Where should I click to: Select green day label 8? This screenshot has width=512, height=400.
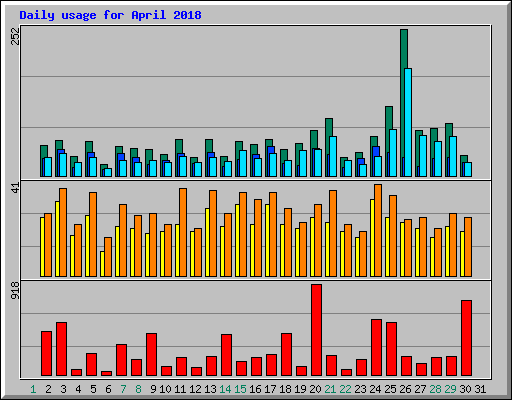[x=138, y=389]
